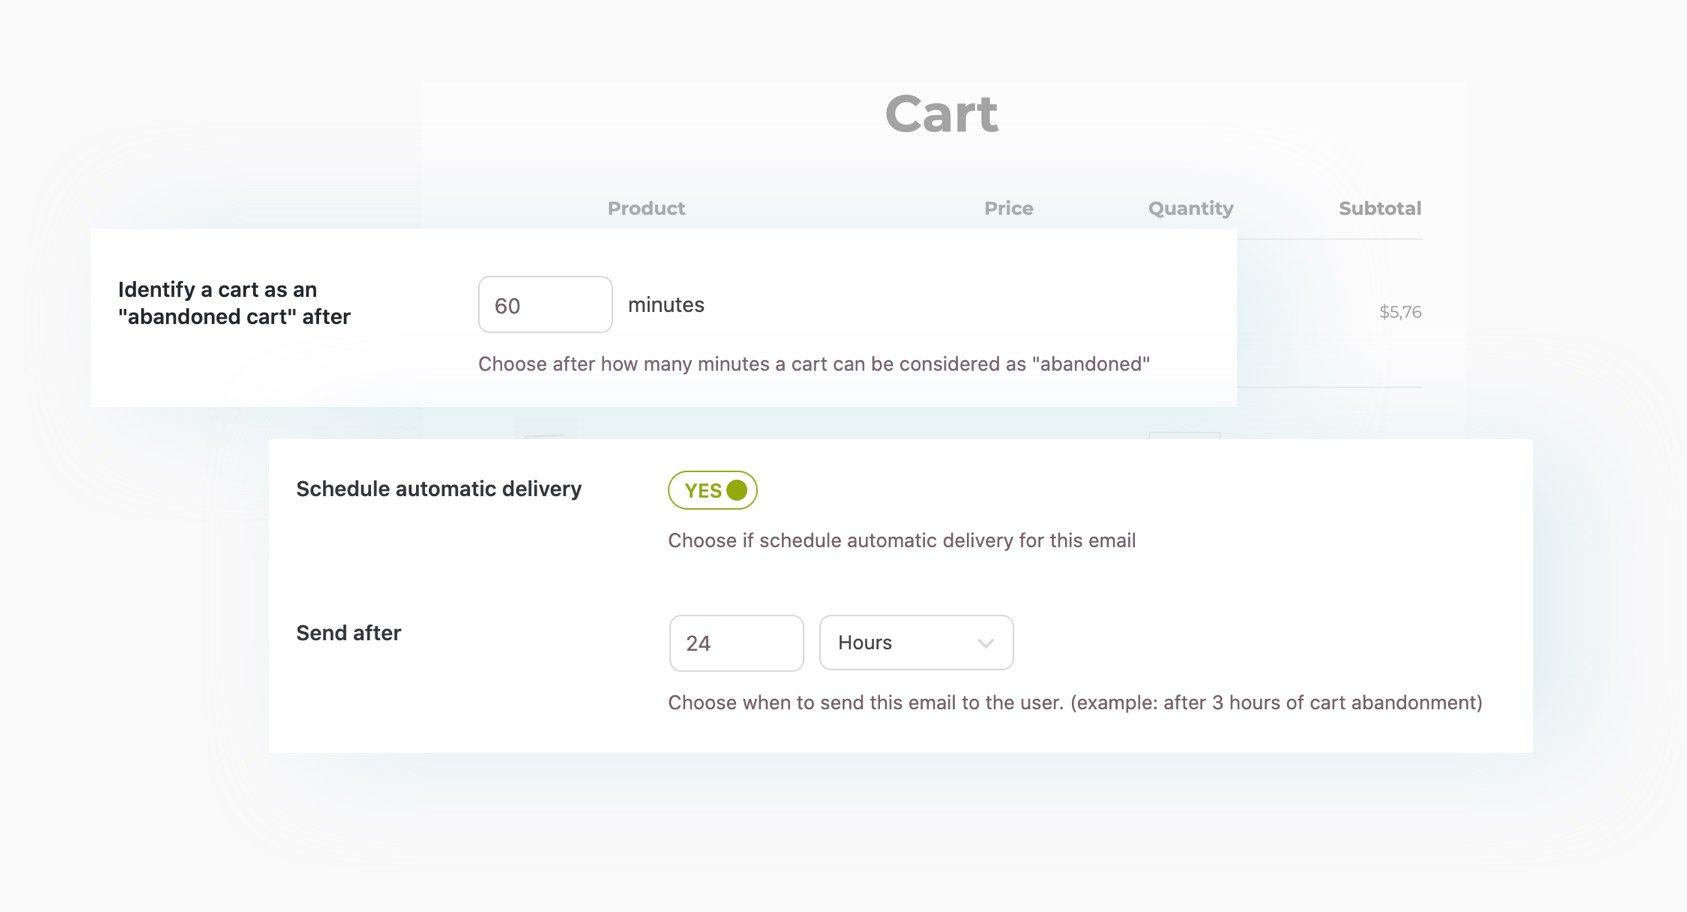Click the 'Choose after how many minutes' hint

coord(814,364)
